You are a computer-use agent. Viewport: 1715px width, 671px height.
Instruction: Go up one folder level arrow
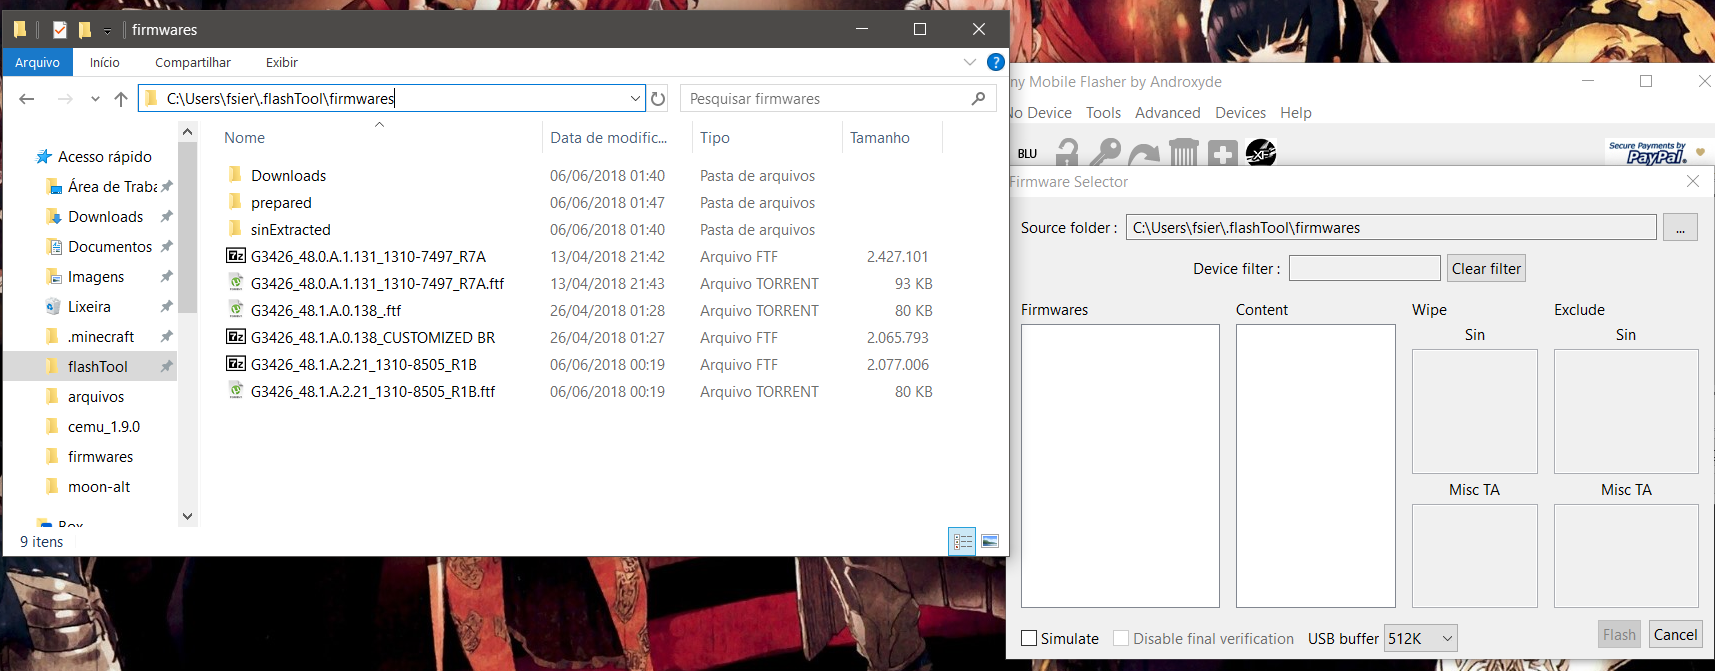121,98
